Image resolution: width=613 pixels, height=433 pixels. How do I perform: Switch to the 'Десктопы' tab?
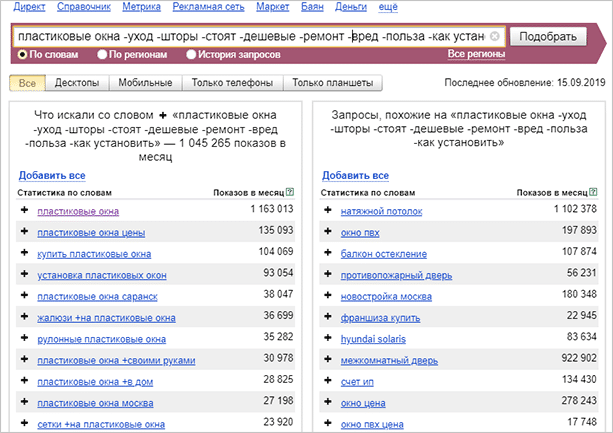pos(77,82)
